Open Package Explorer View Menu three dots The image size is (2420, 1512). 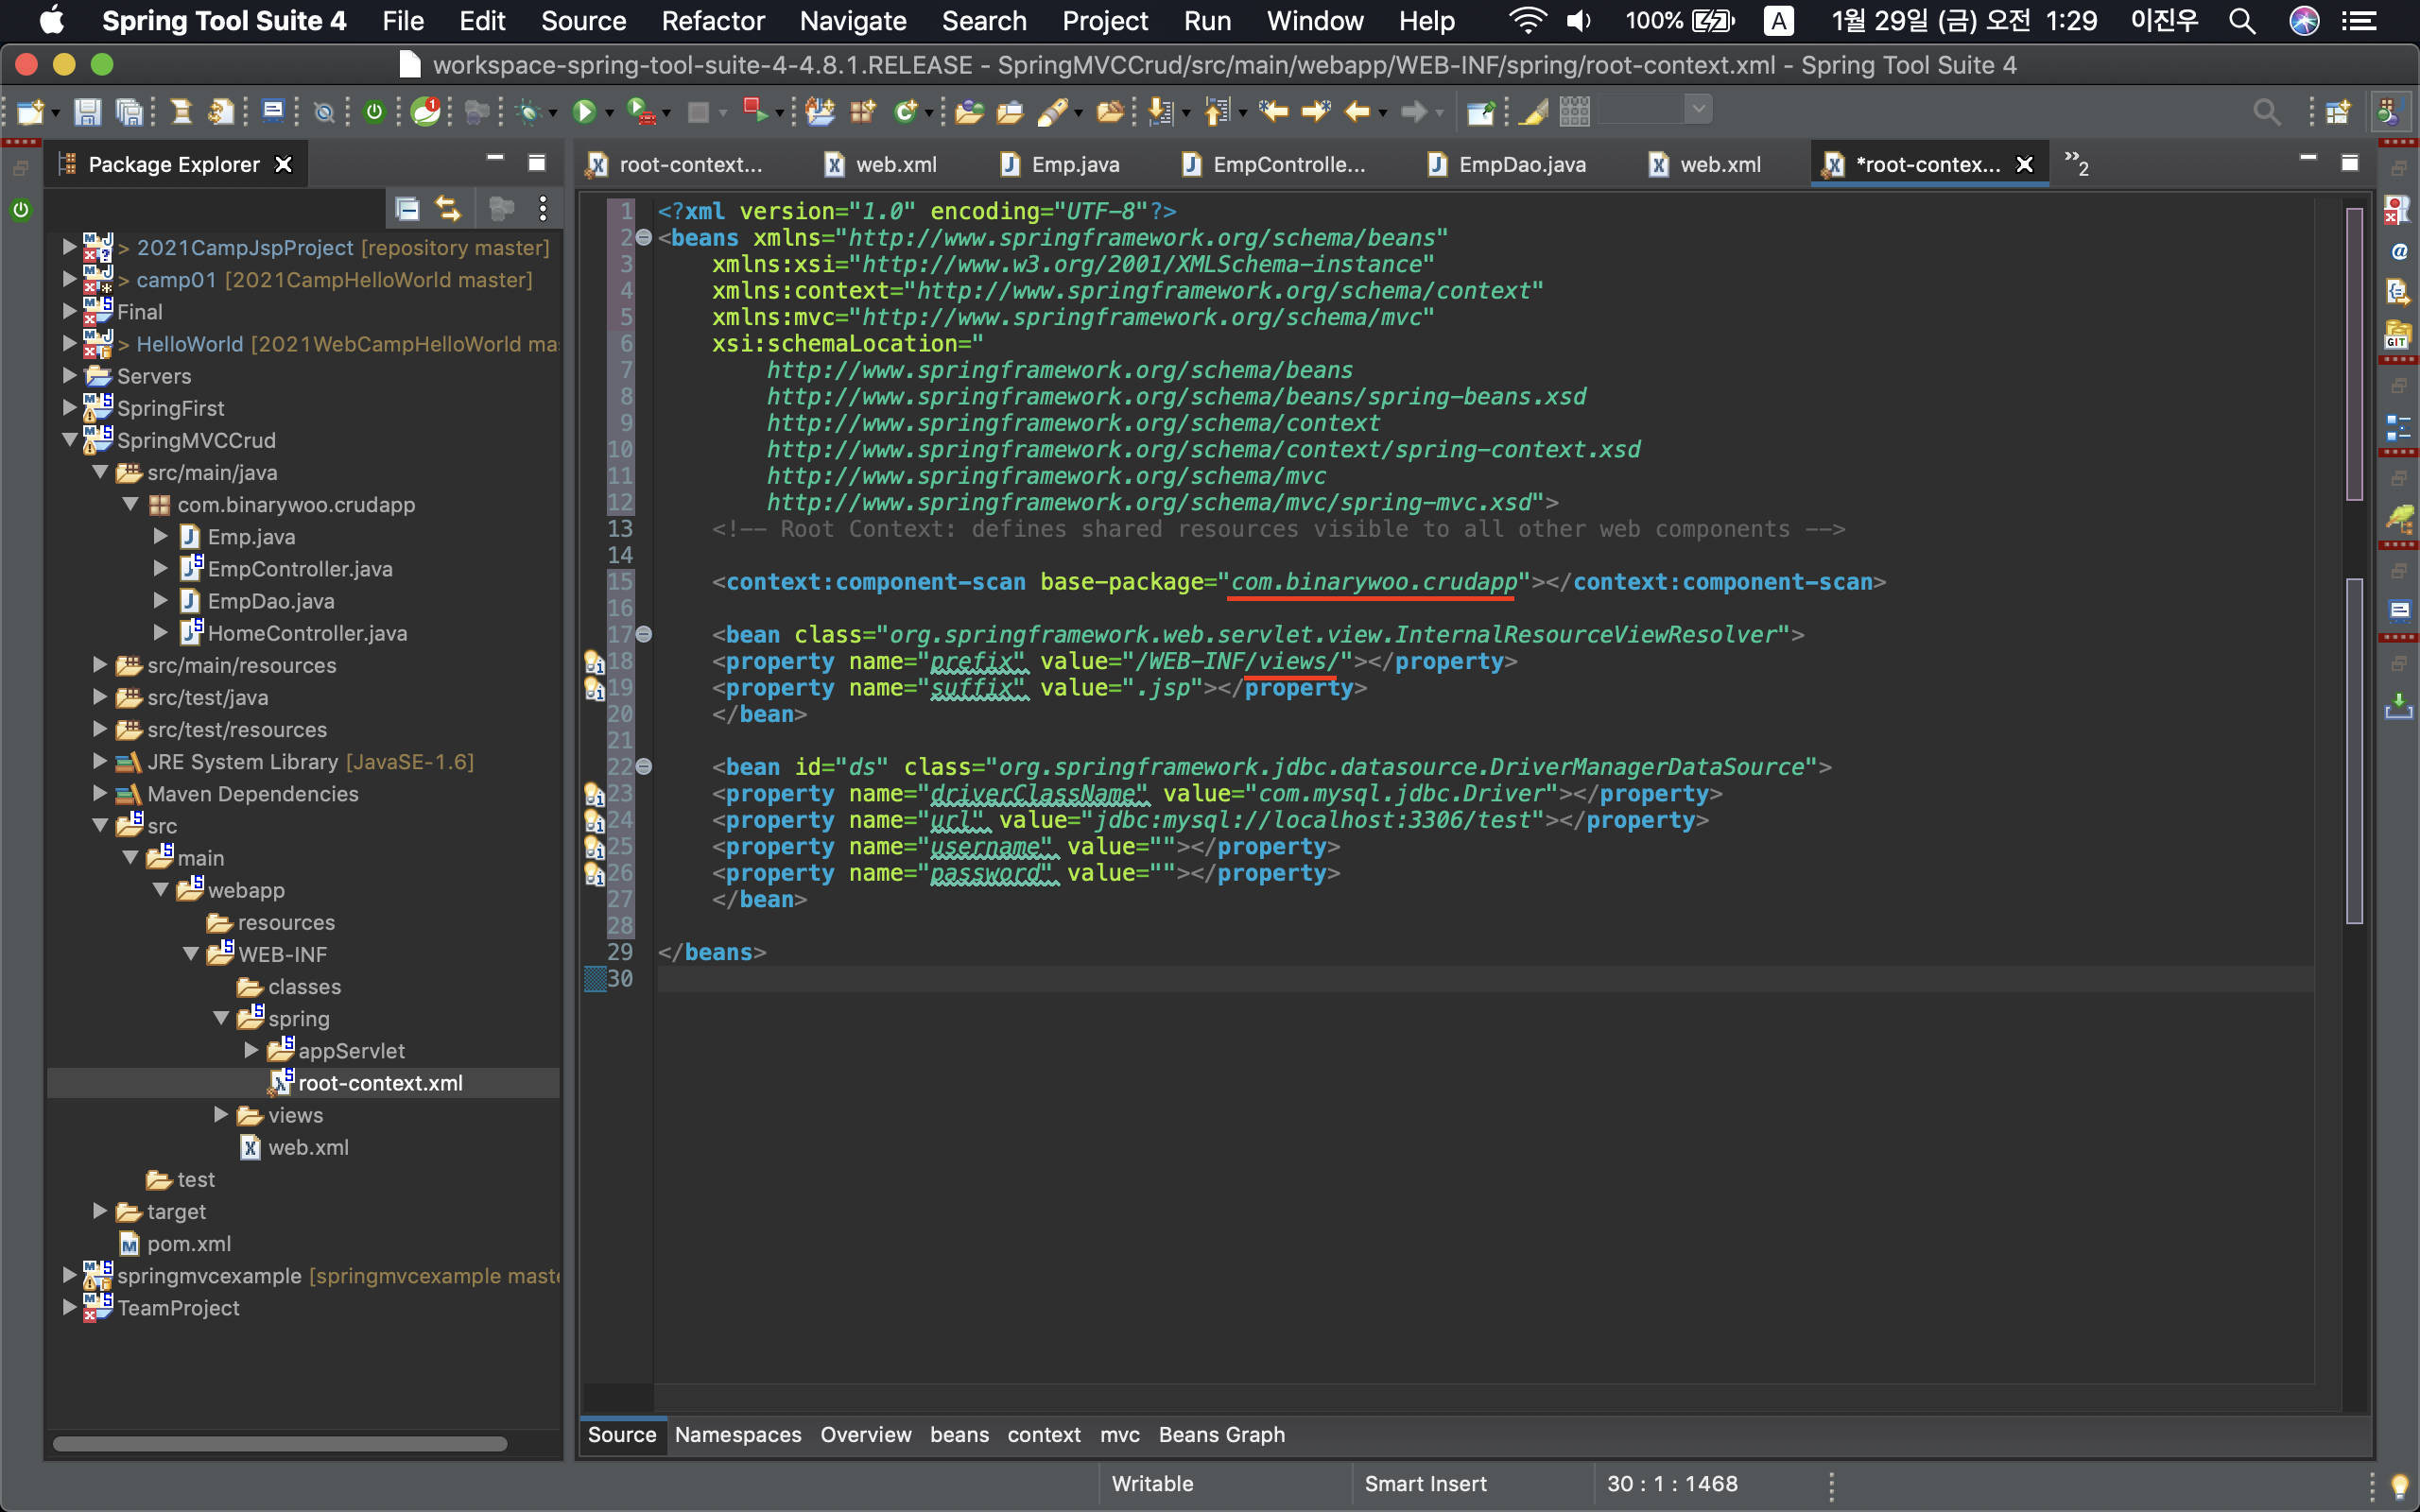click(x=543, y=208)
